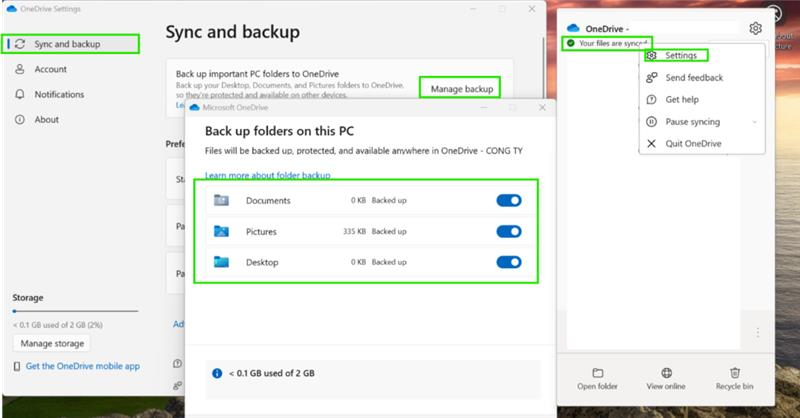Click the About info icon in sidebar
800x418 pixels.
(20, 119)
